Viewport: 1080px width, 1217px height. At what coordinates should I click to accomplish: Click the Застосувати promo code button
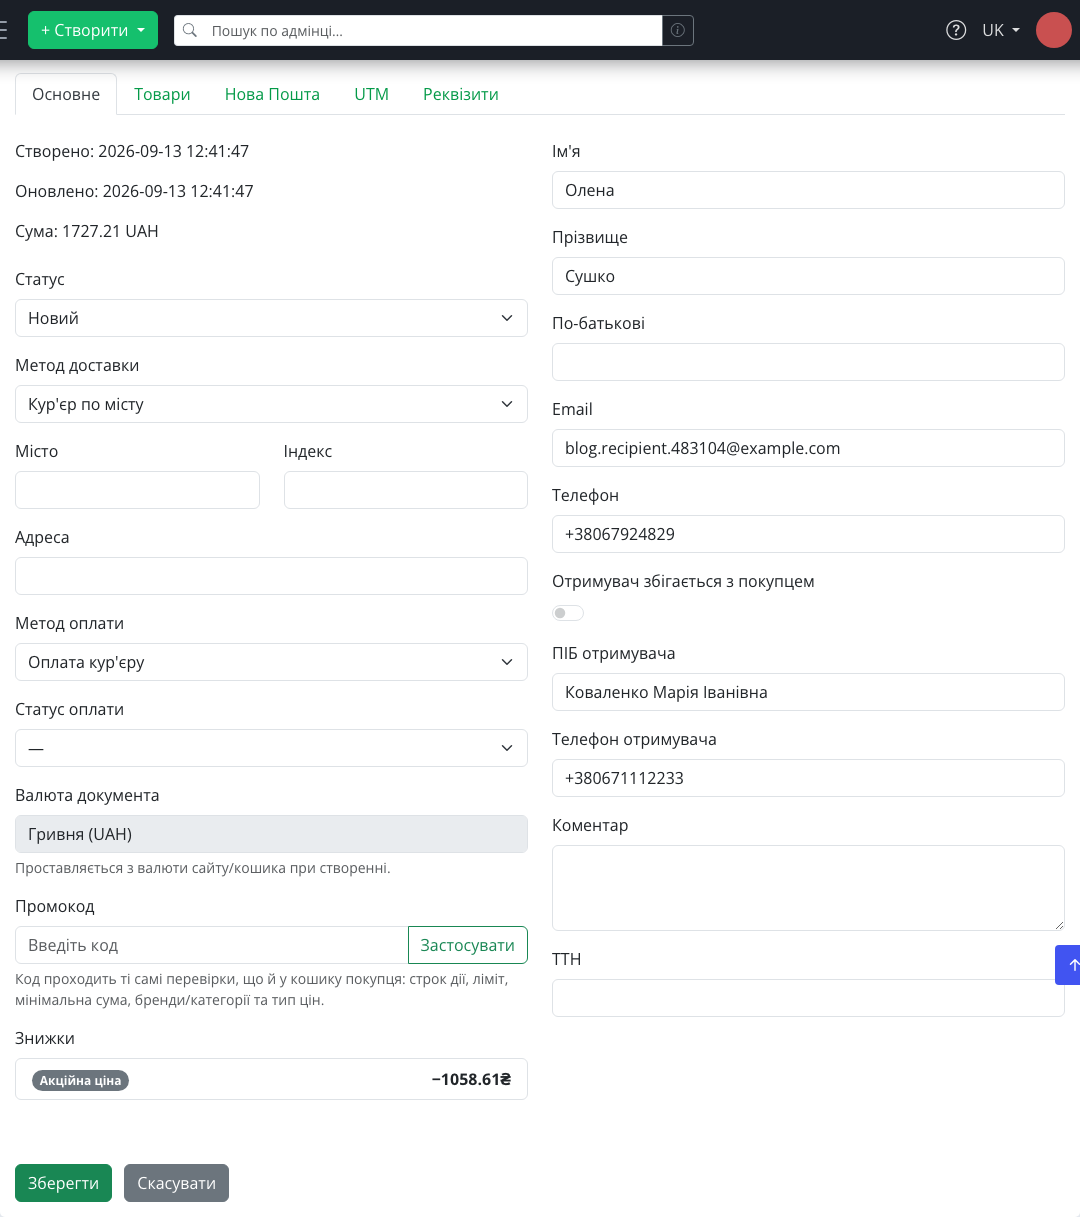coord(468,945)
